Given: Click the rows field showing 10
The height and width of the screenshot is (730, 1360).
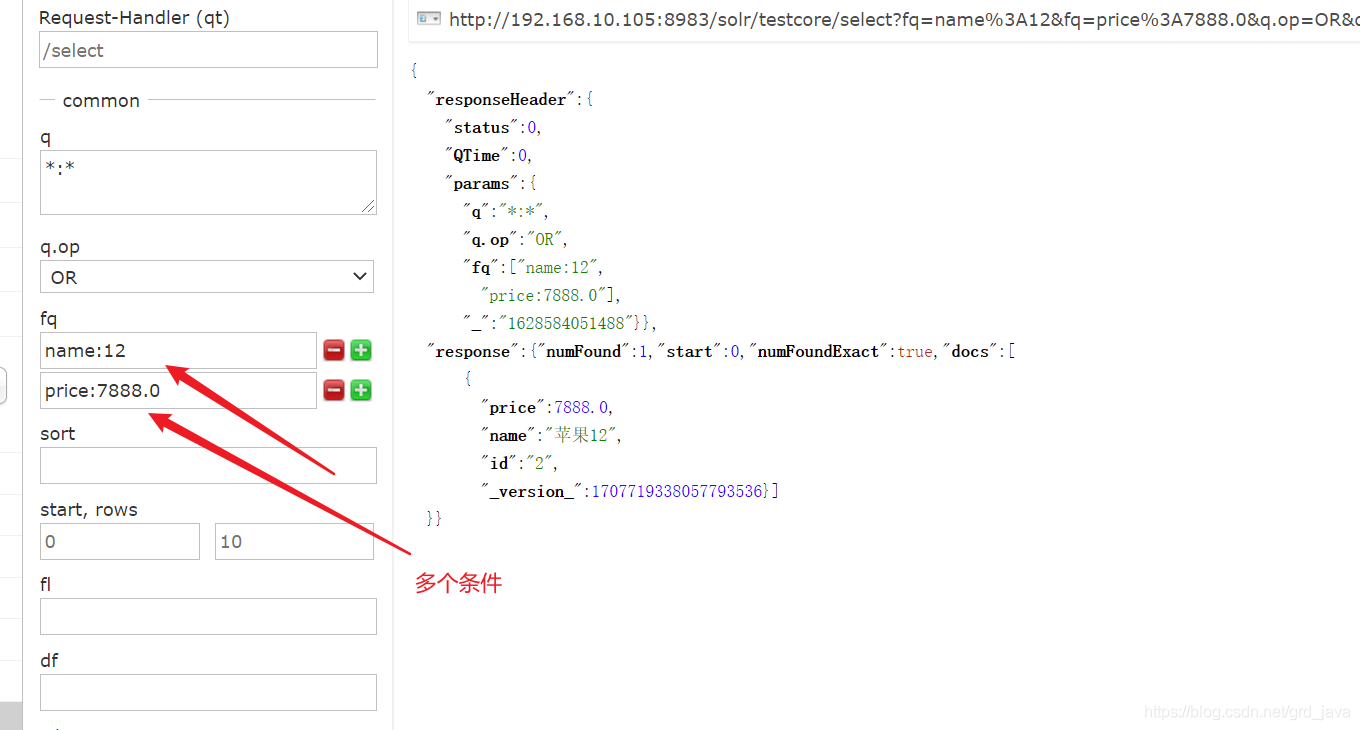Looking at the screenshot, I should click(294, 541).
